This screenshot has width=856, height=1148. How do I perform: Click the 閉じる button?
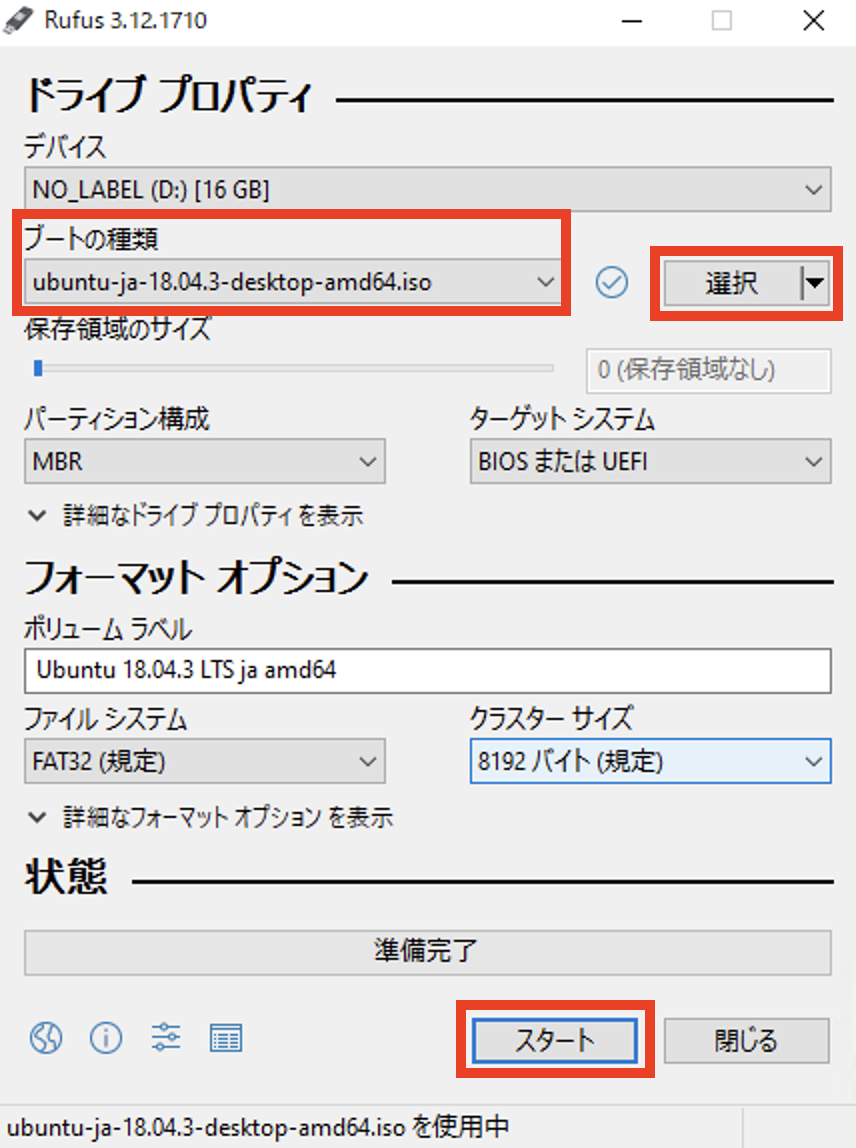(x=746, y=1040)
